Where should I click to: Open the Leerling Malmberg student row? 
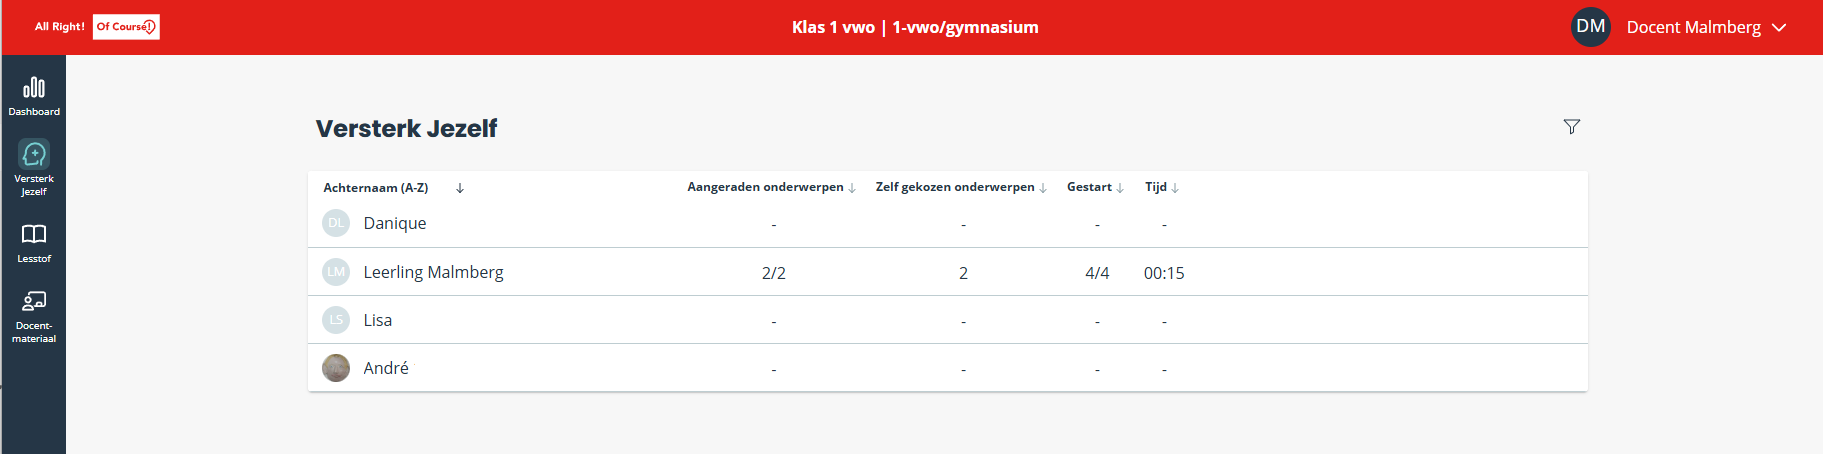tap(948, 272)
